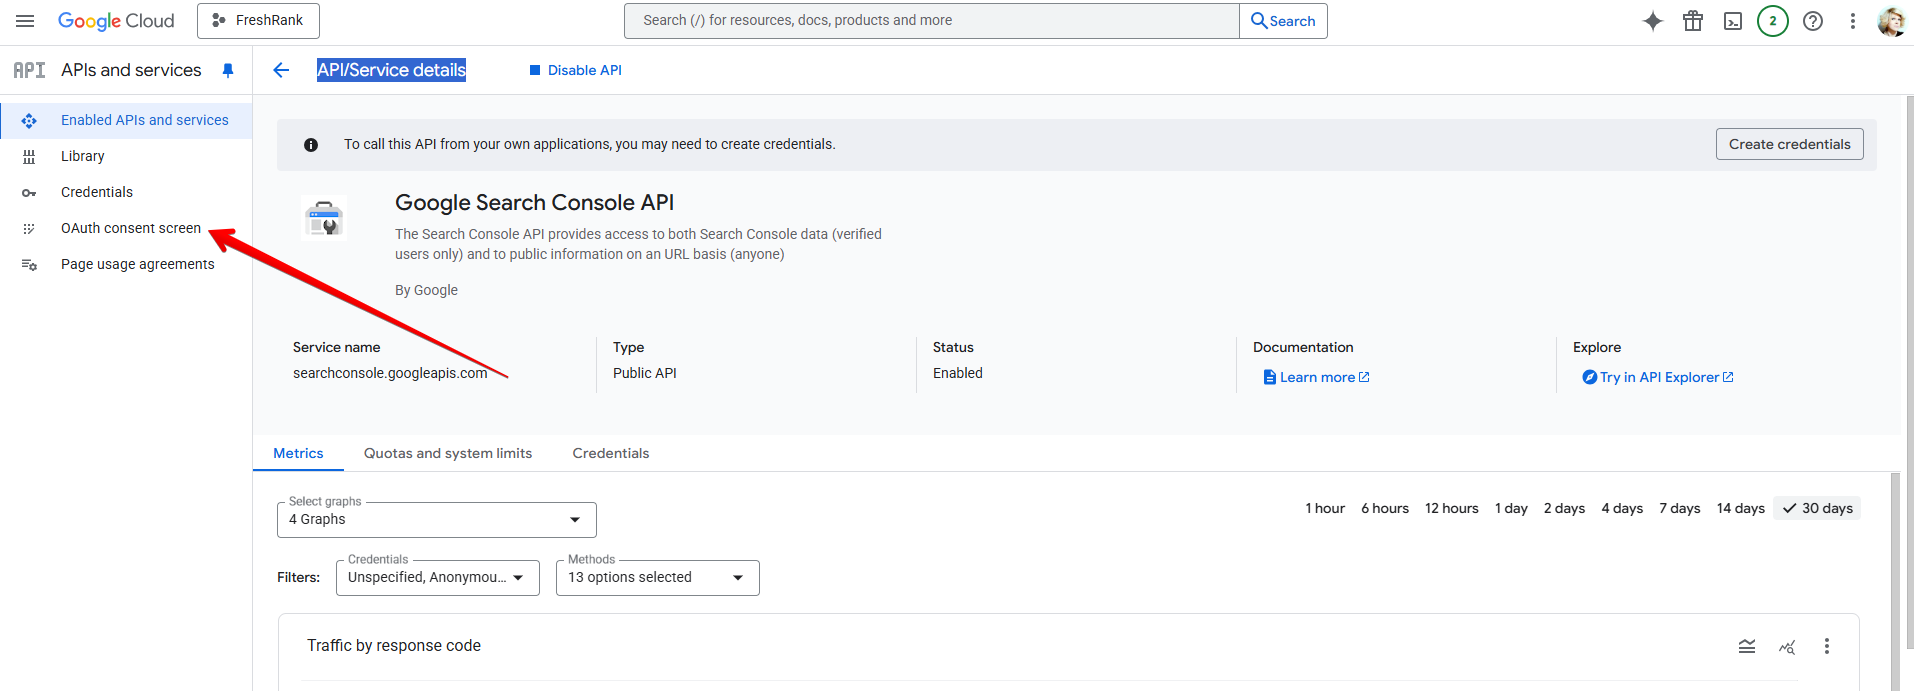Open the Gemini AI assistant sparkle icon

[1653, 21]
